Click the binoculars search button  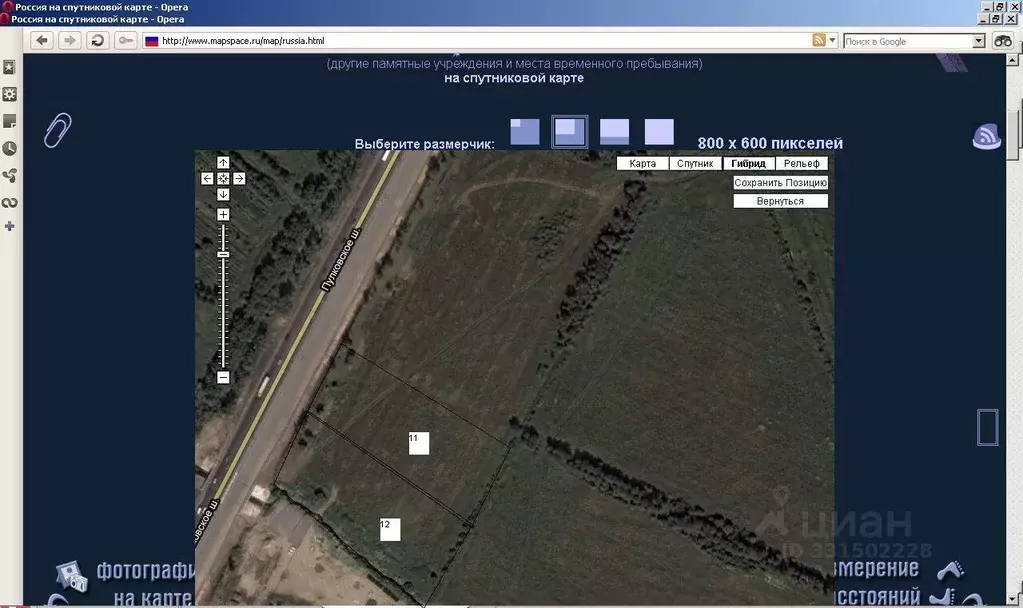click(x=1003, y=40)
